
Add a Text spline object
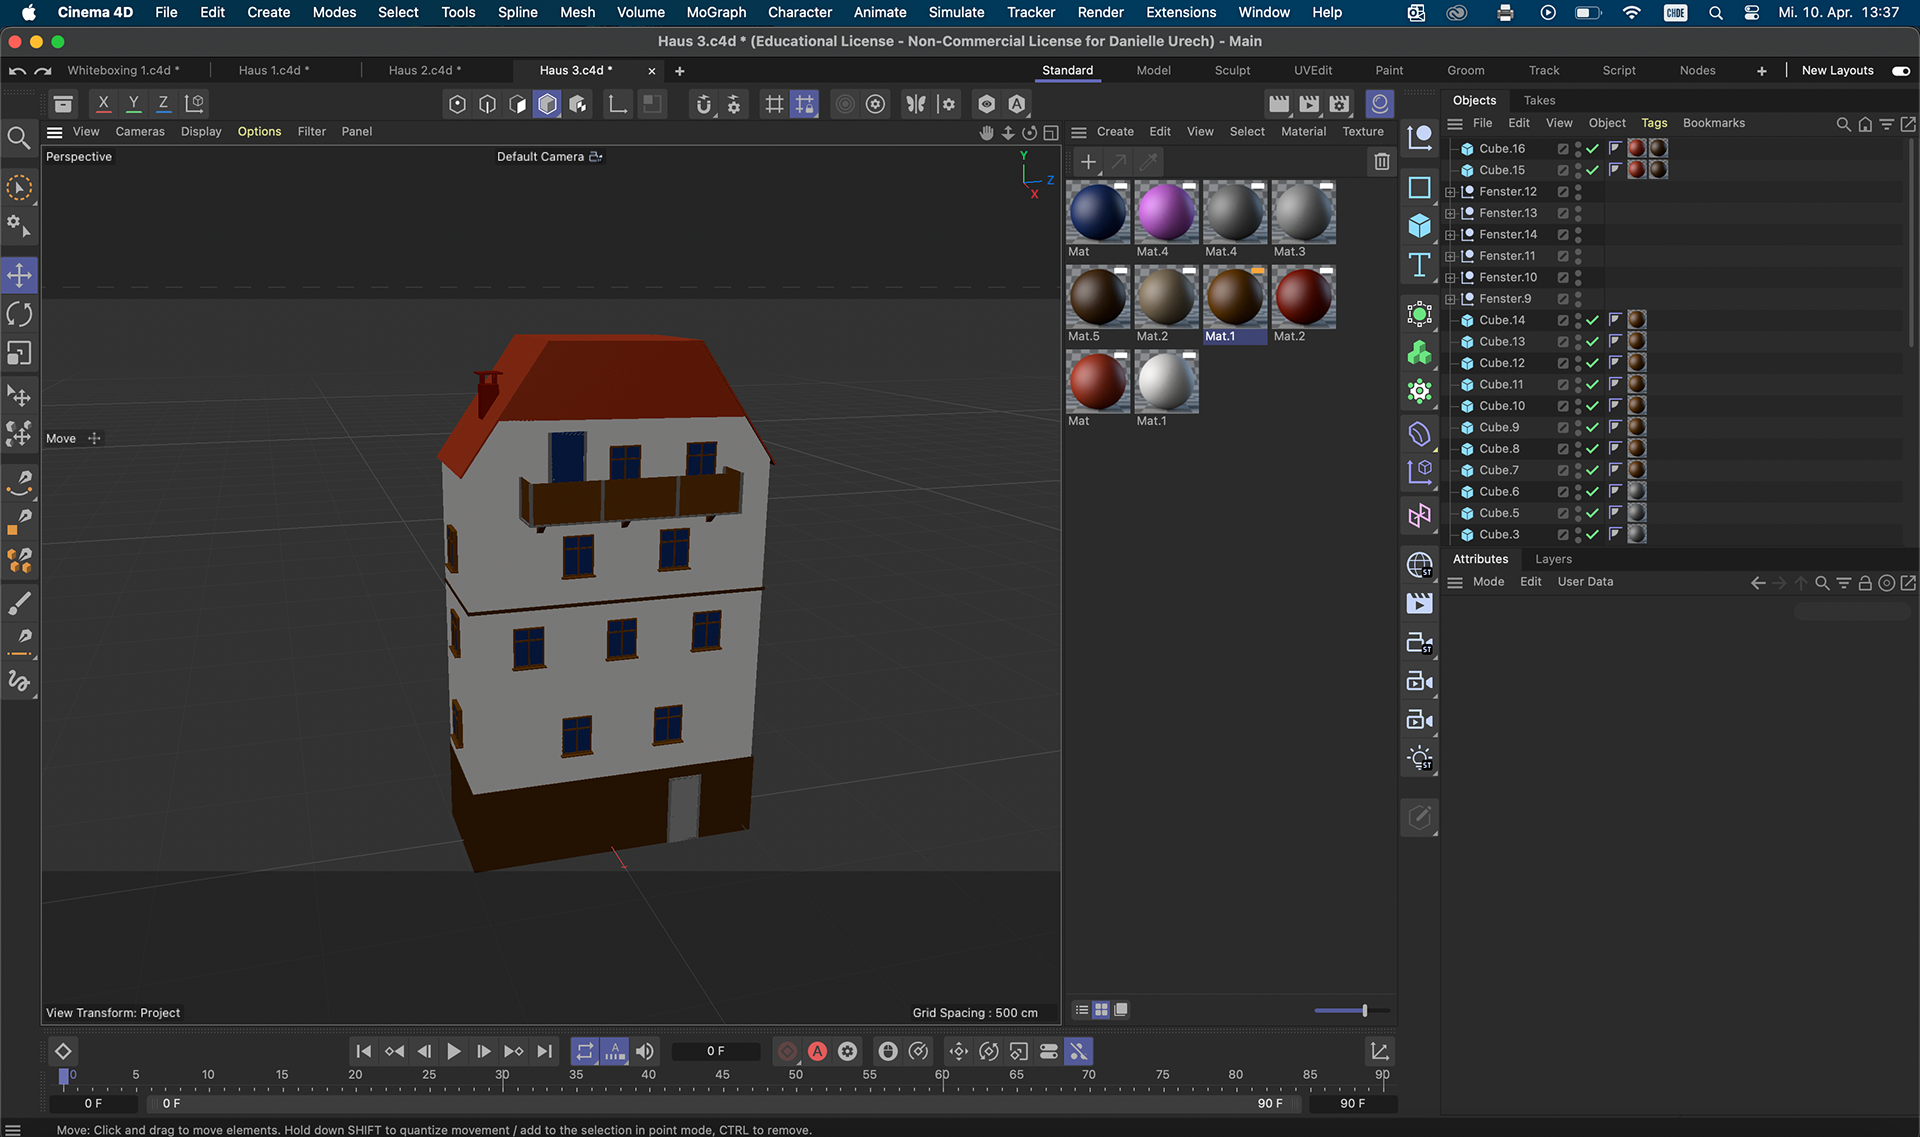(x=1419, y=265)
